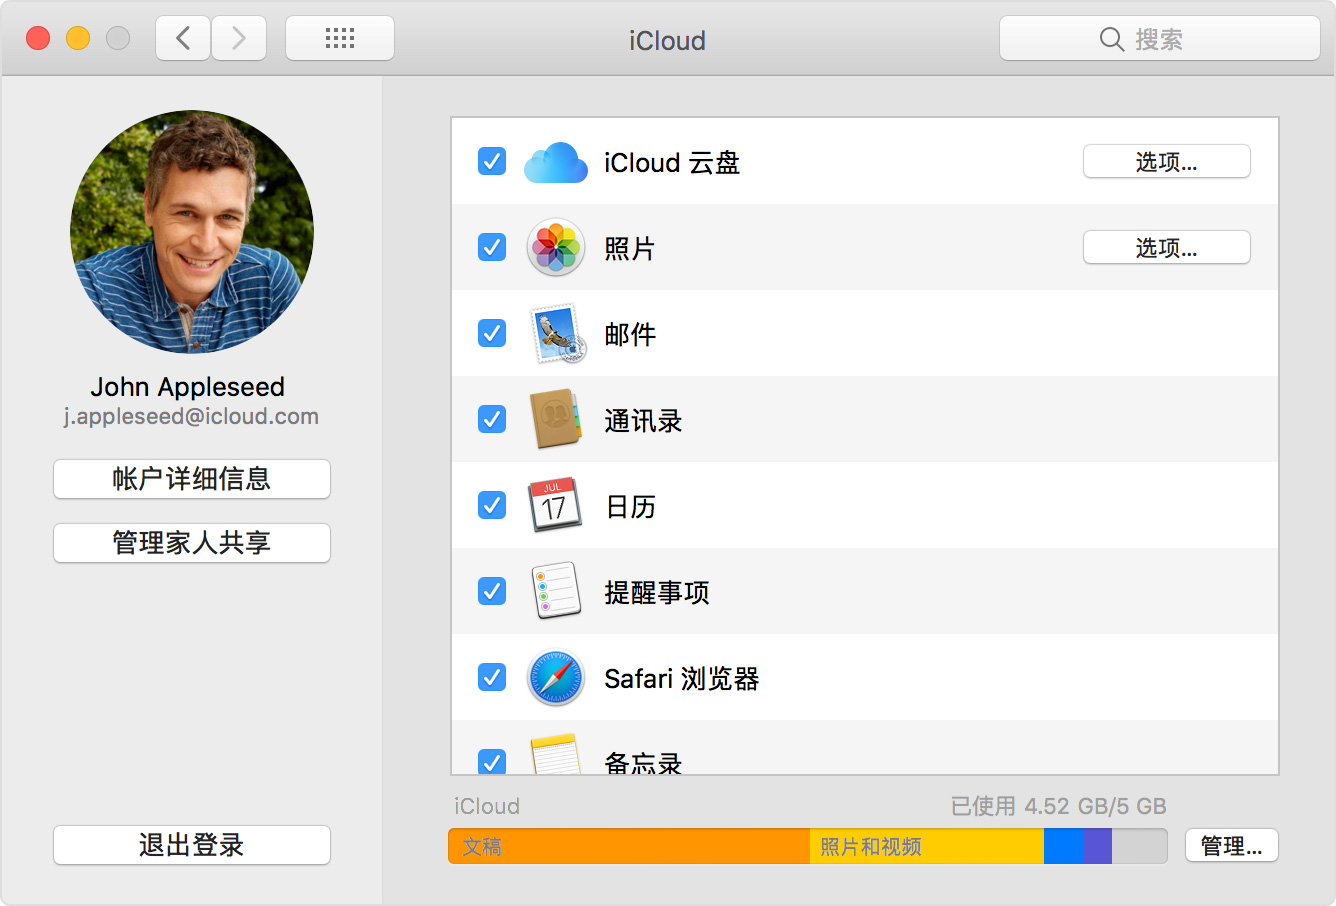Click 帐户详细信息 button
Image resolution: width=1336 pixels, height=906 pixels.
coord(191,479)
